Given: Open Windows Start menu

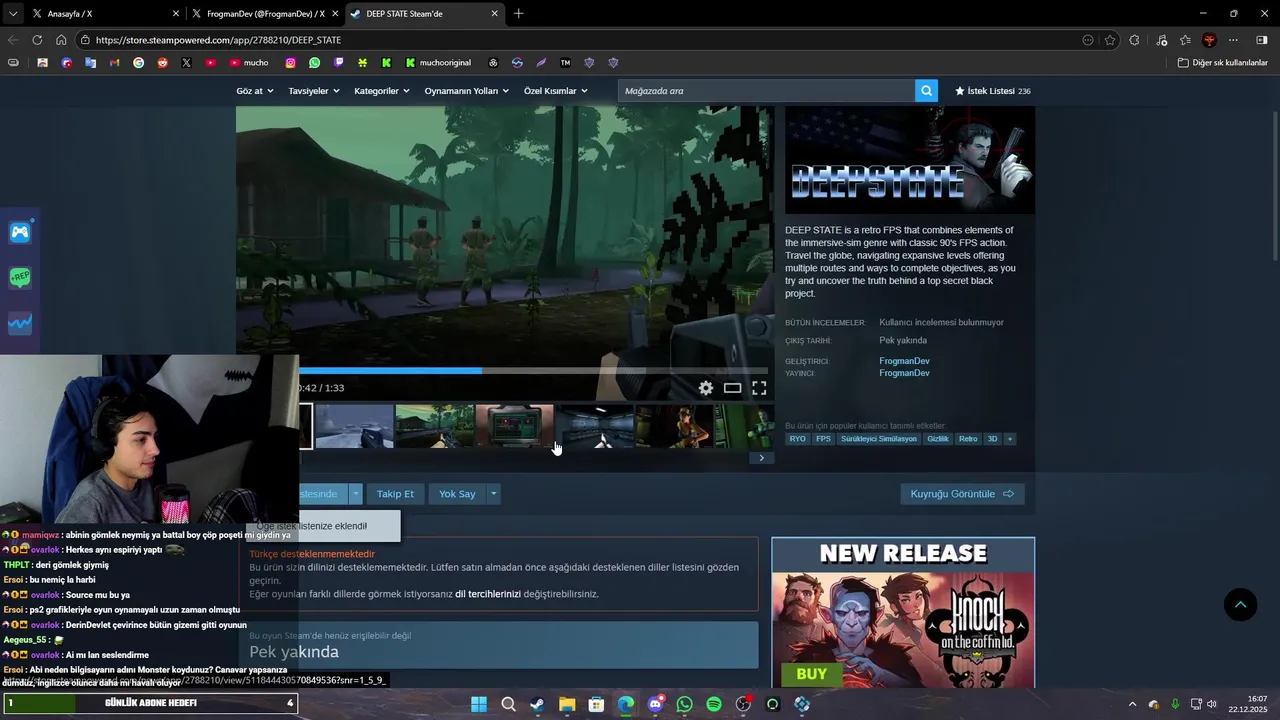Looking at the screenshot, I should (478, 704).
